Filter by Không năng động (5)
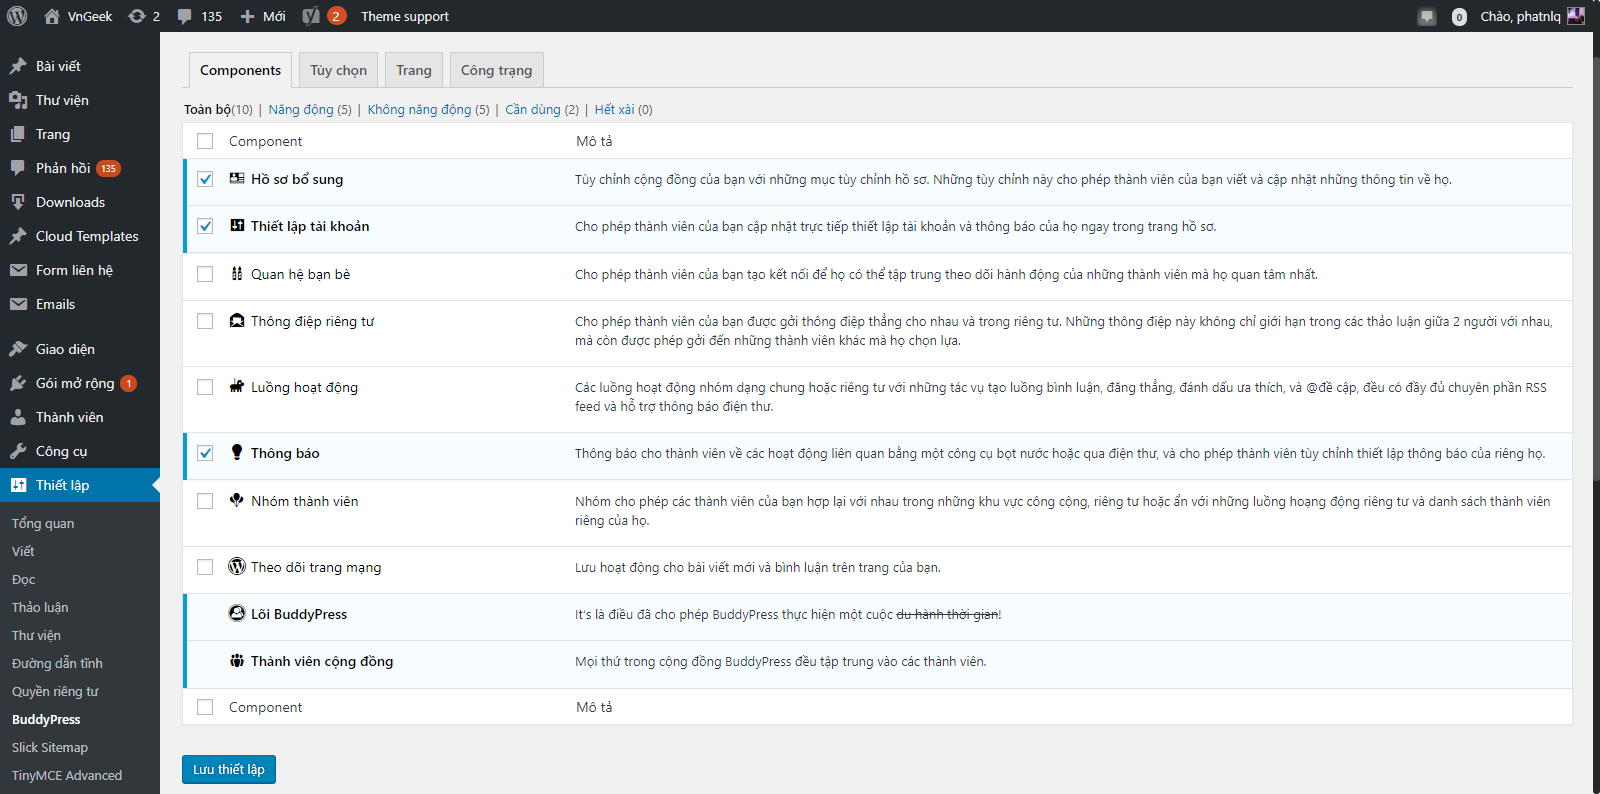1600x794 pixels. click(428, 109)
